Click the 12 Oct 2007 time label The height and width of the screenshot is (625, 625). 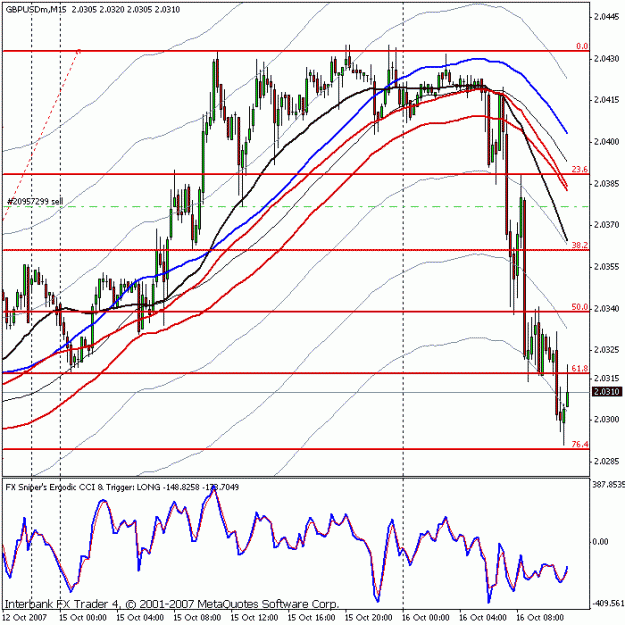click(25, 618)
